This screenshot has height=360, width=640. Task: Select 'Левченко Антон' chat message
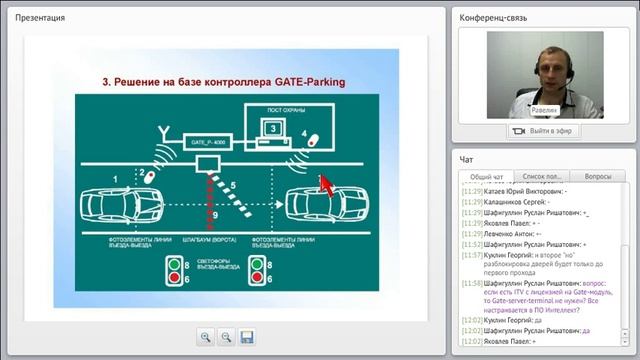502,234
